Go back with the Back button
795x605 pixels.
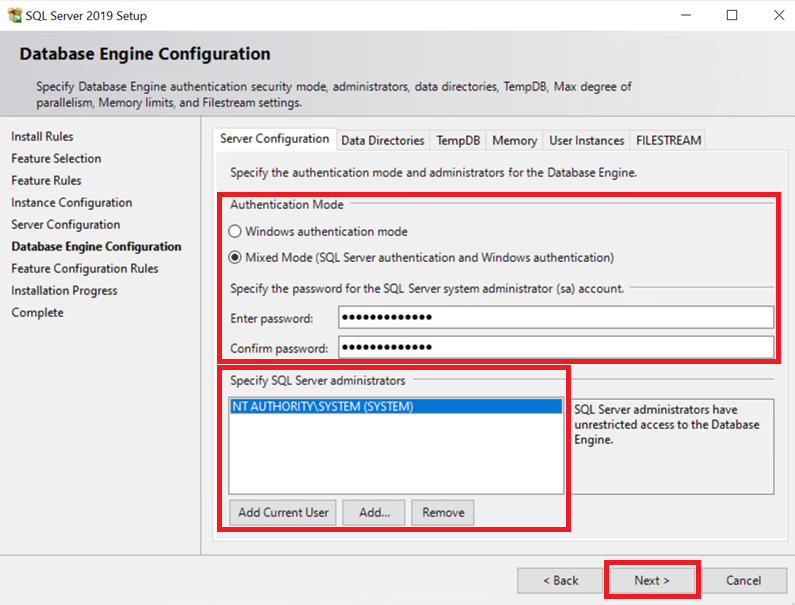560,580
